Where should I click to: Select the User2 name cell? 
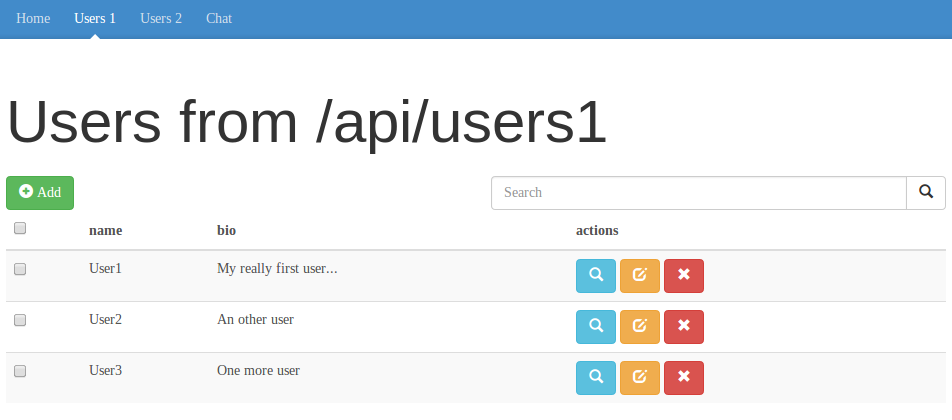click(x=106, y=319)
